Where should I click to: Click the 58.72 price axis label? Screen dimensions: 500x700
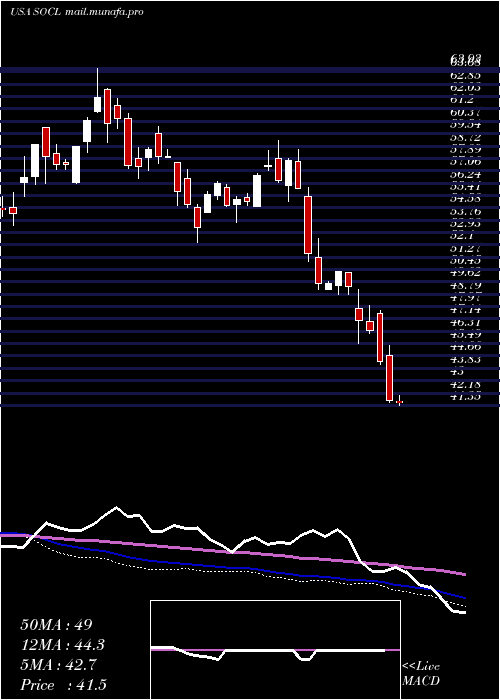pos(465,138)
